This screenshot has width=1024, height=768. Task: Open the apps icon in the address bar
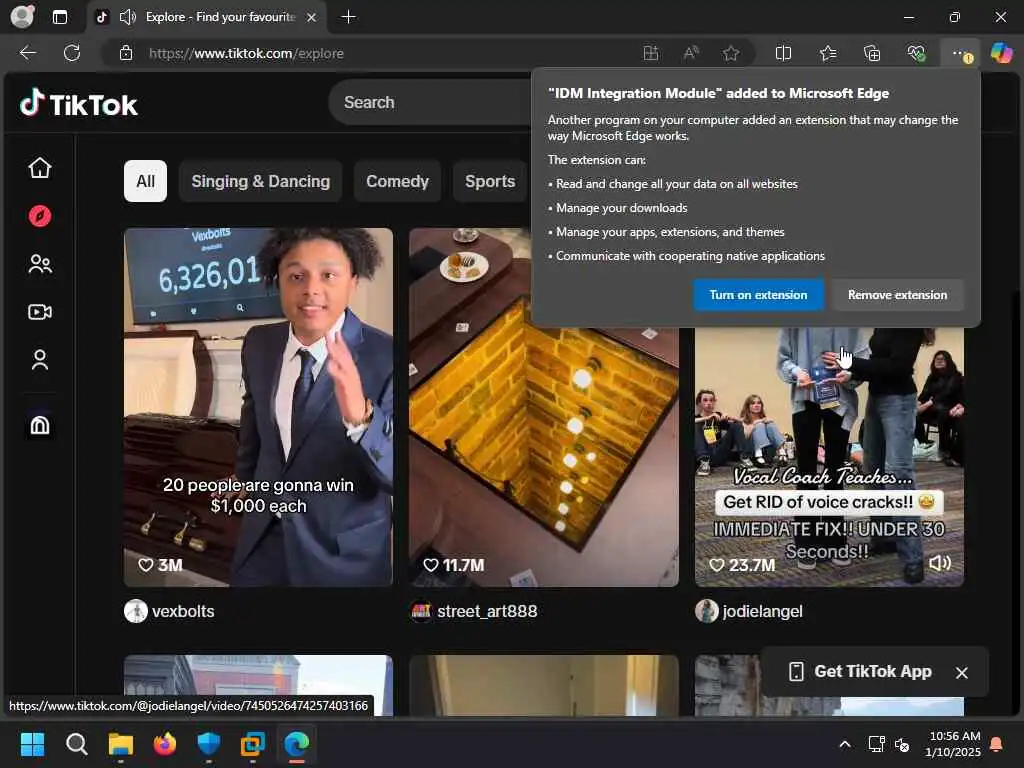pos(650,53)
